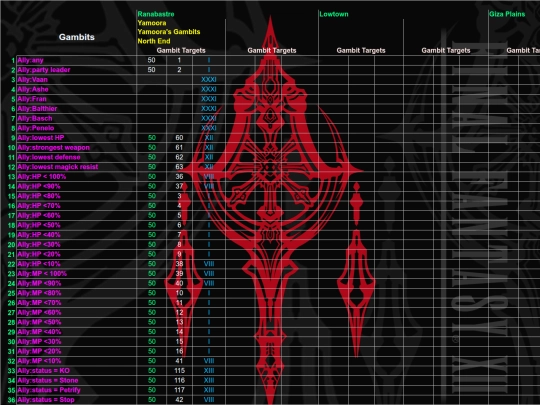Viewport: 540px width, 405px height.
Task: Click the value 62 in lowest defense row
Action: (179, 157)
